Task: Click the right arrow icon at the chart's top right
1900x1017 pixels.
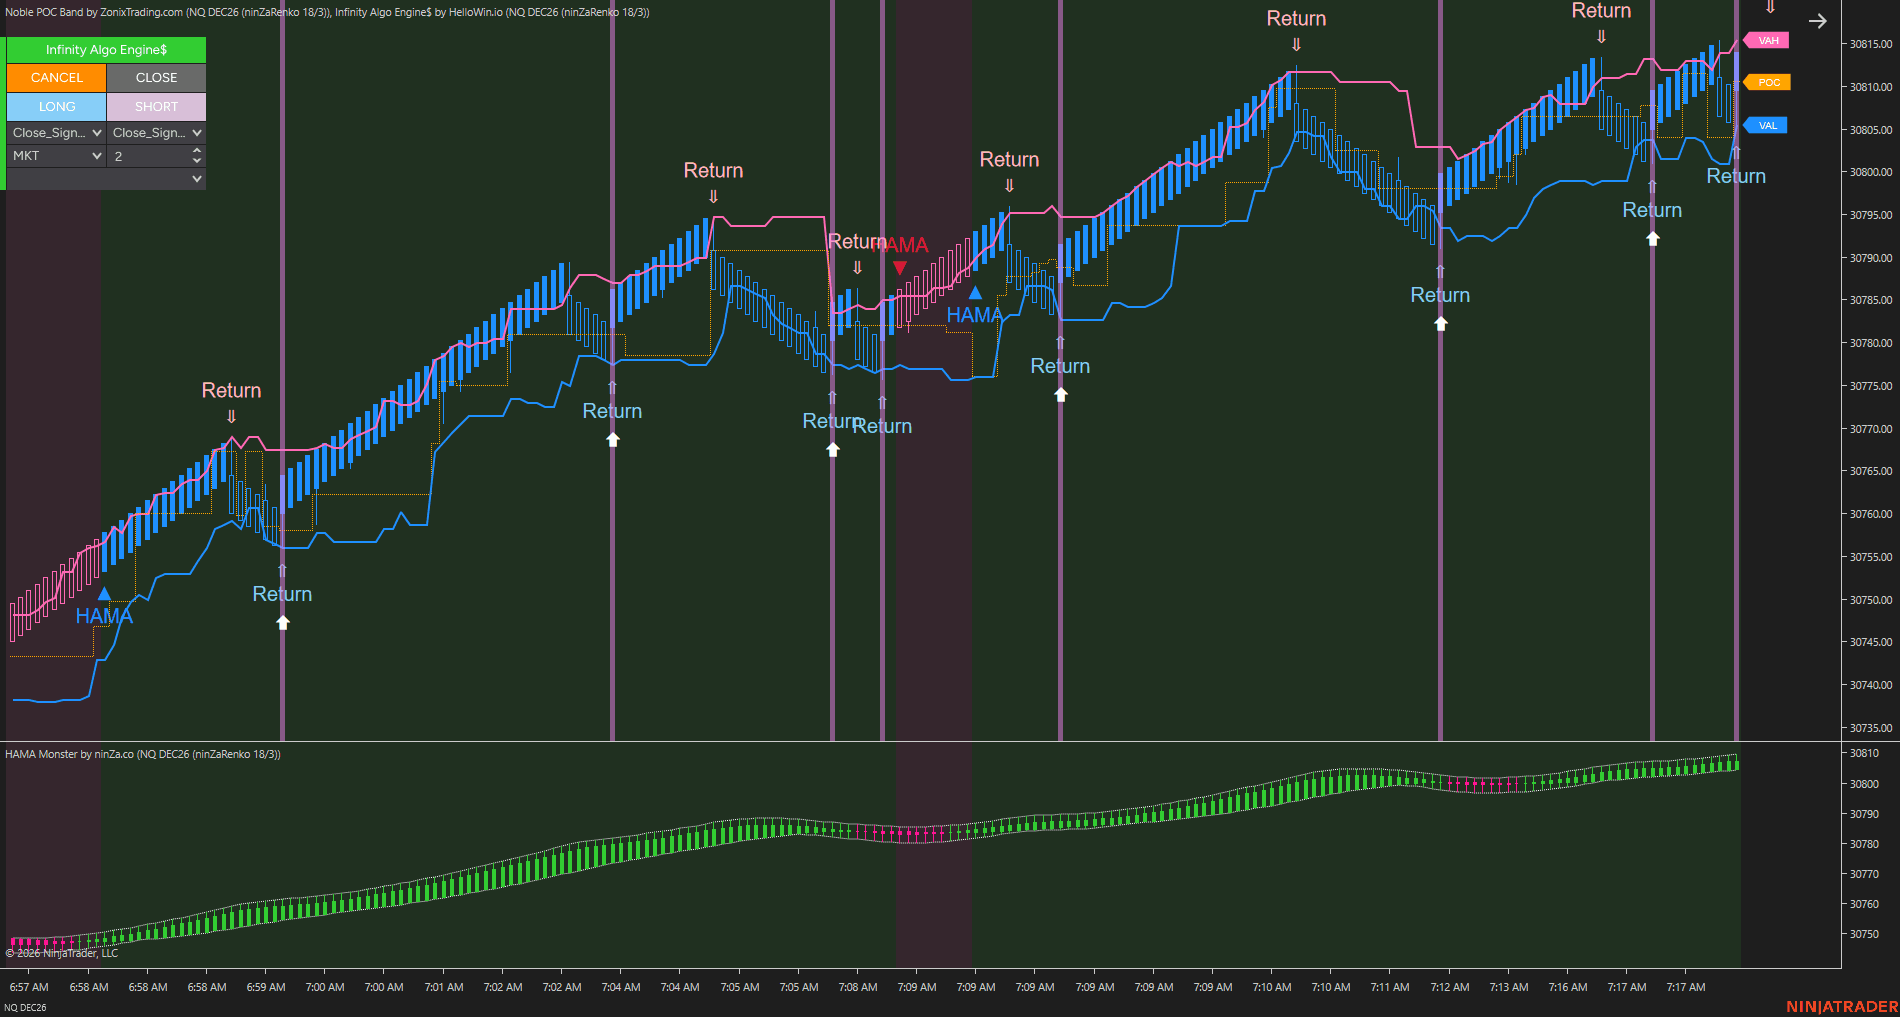Action: (1818, 21)
